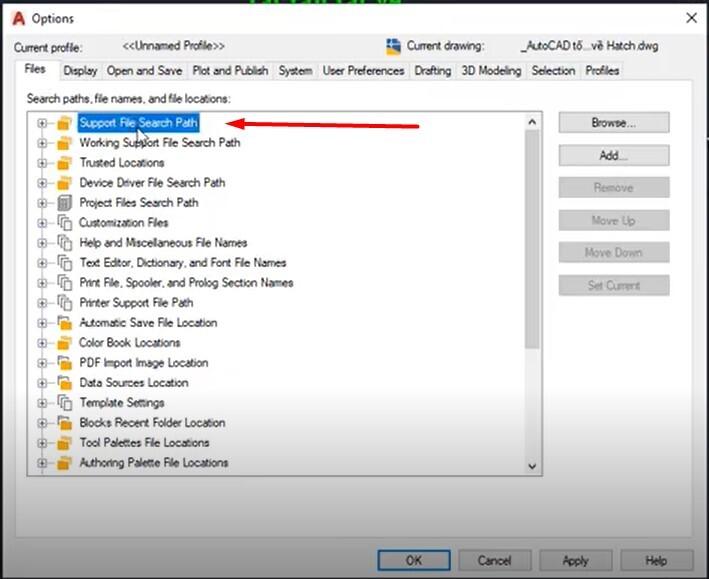Image resolution: width=709 pixels, height=579 pixels.
Task: Open the Profiles tab
Action: (602, 71)
